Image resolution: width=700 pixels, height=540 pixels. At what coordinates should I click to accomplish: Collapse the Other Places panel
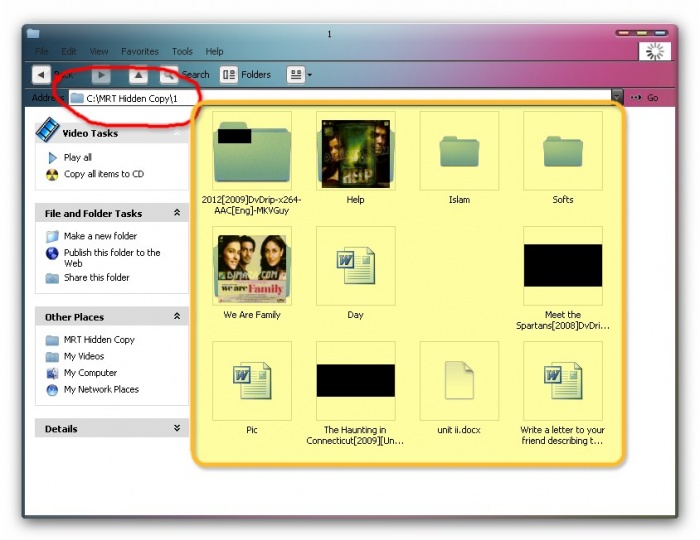pyautogui.click(x=177, y=317)
